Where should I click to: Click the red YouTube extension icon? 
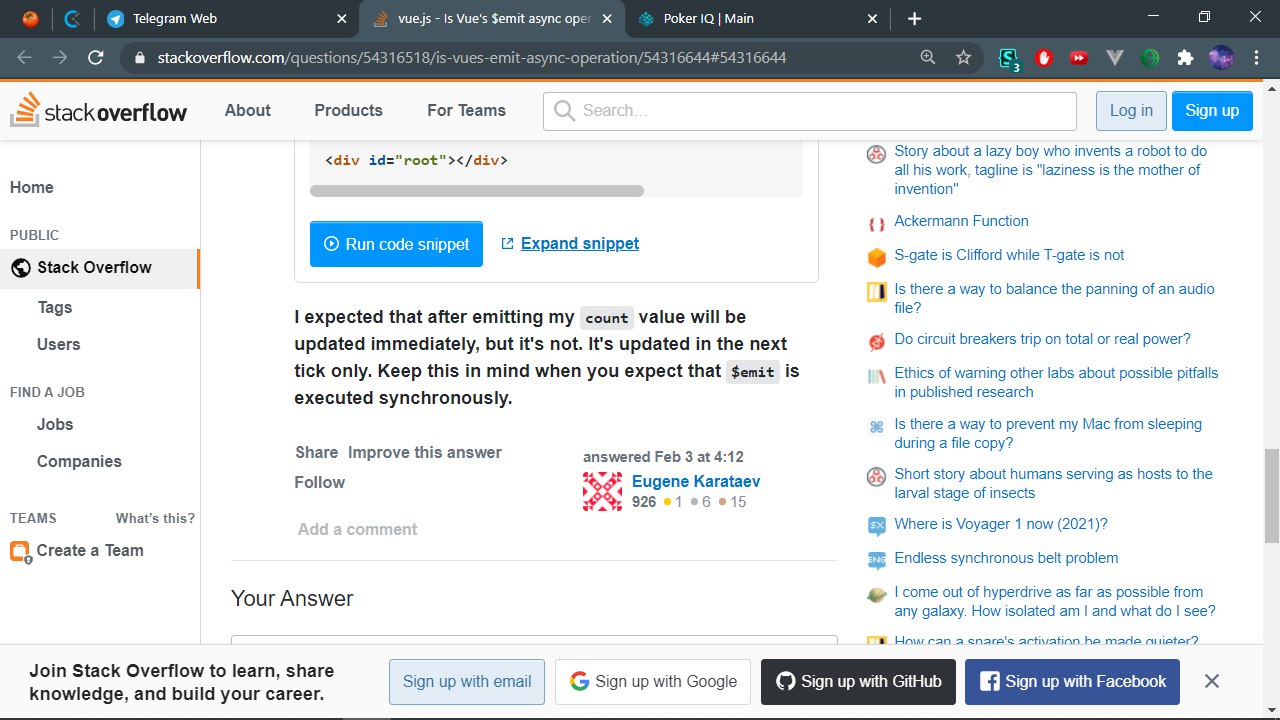pos(1078,58)
